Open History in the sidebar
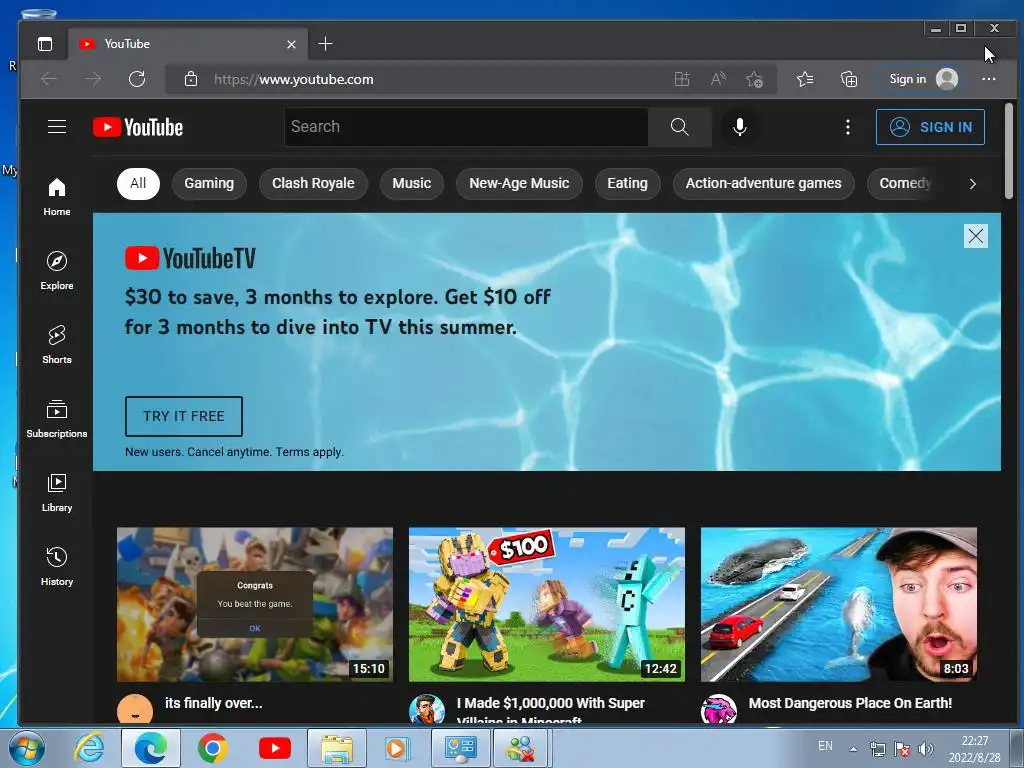1024x768 pixels. pos(57,566)
